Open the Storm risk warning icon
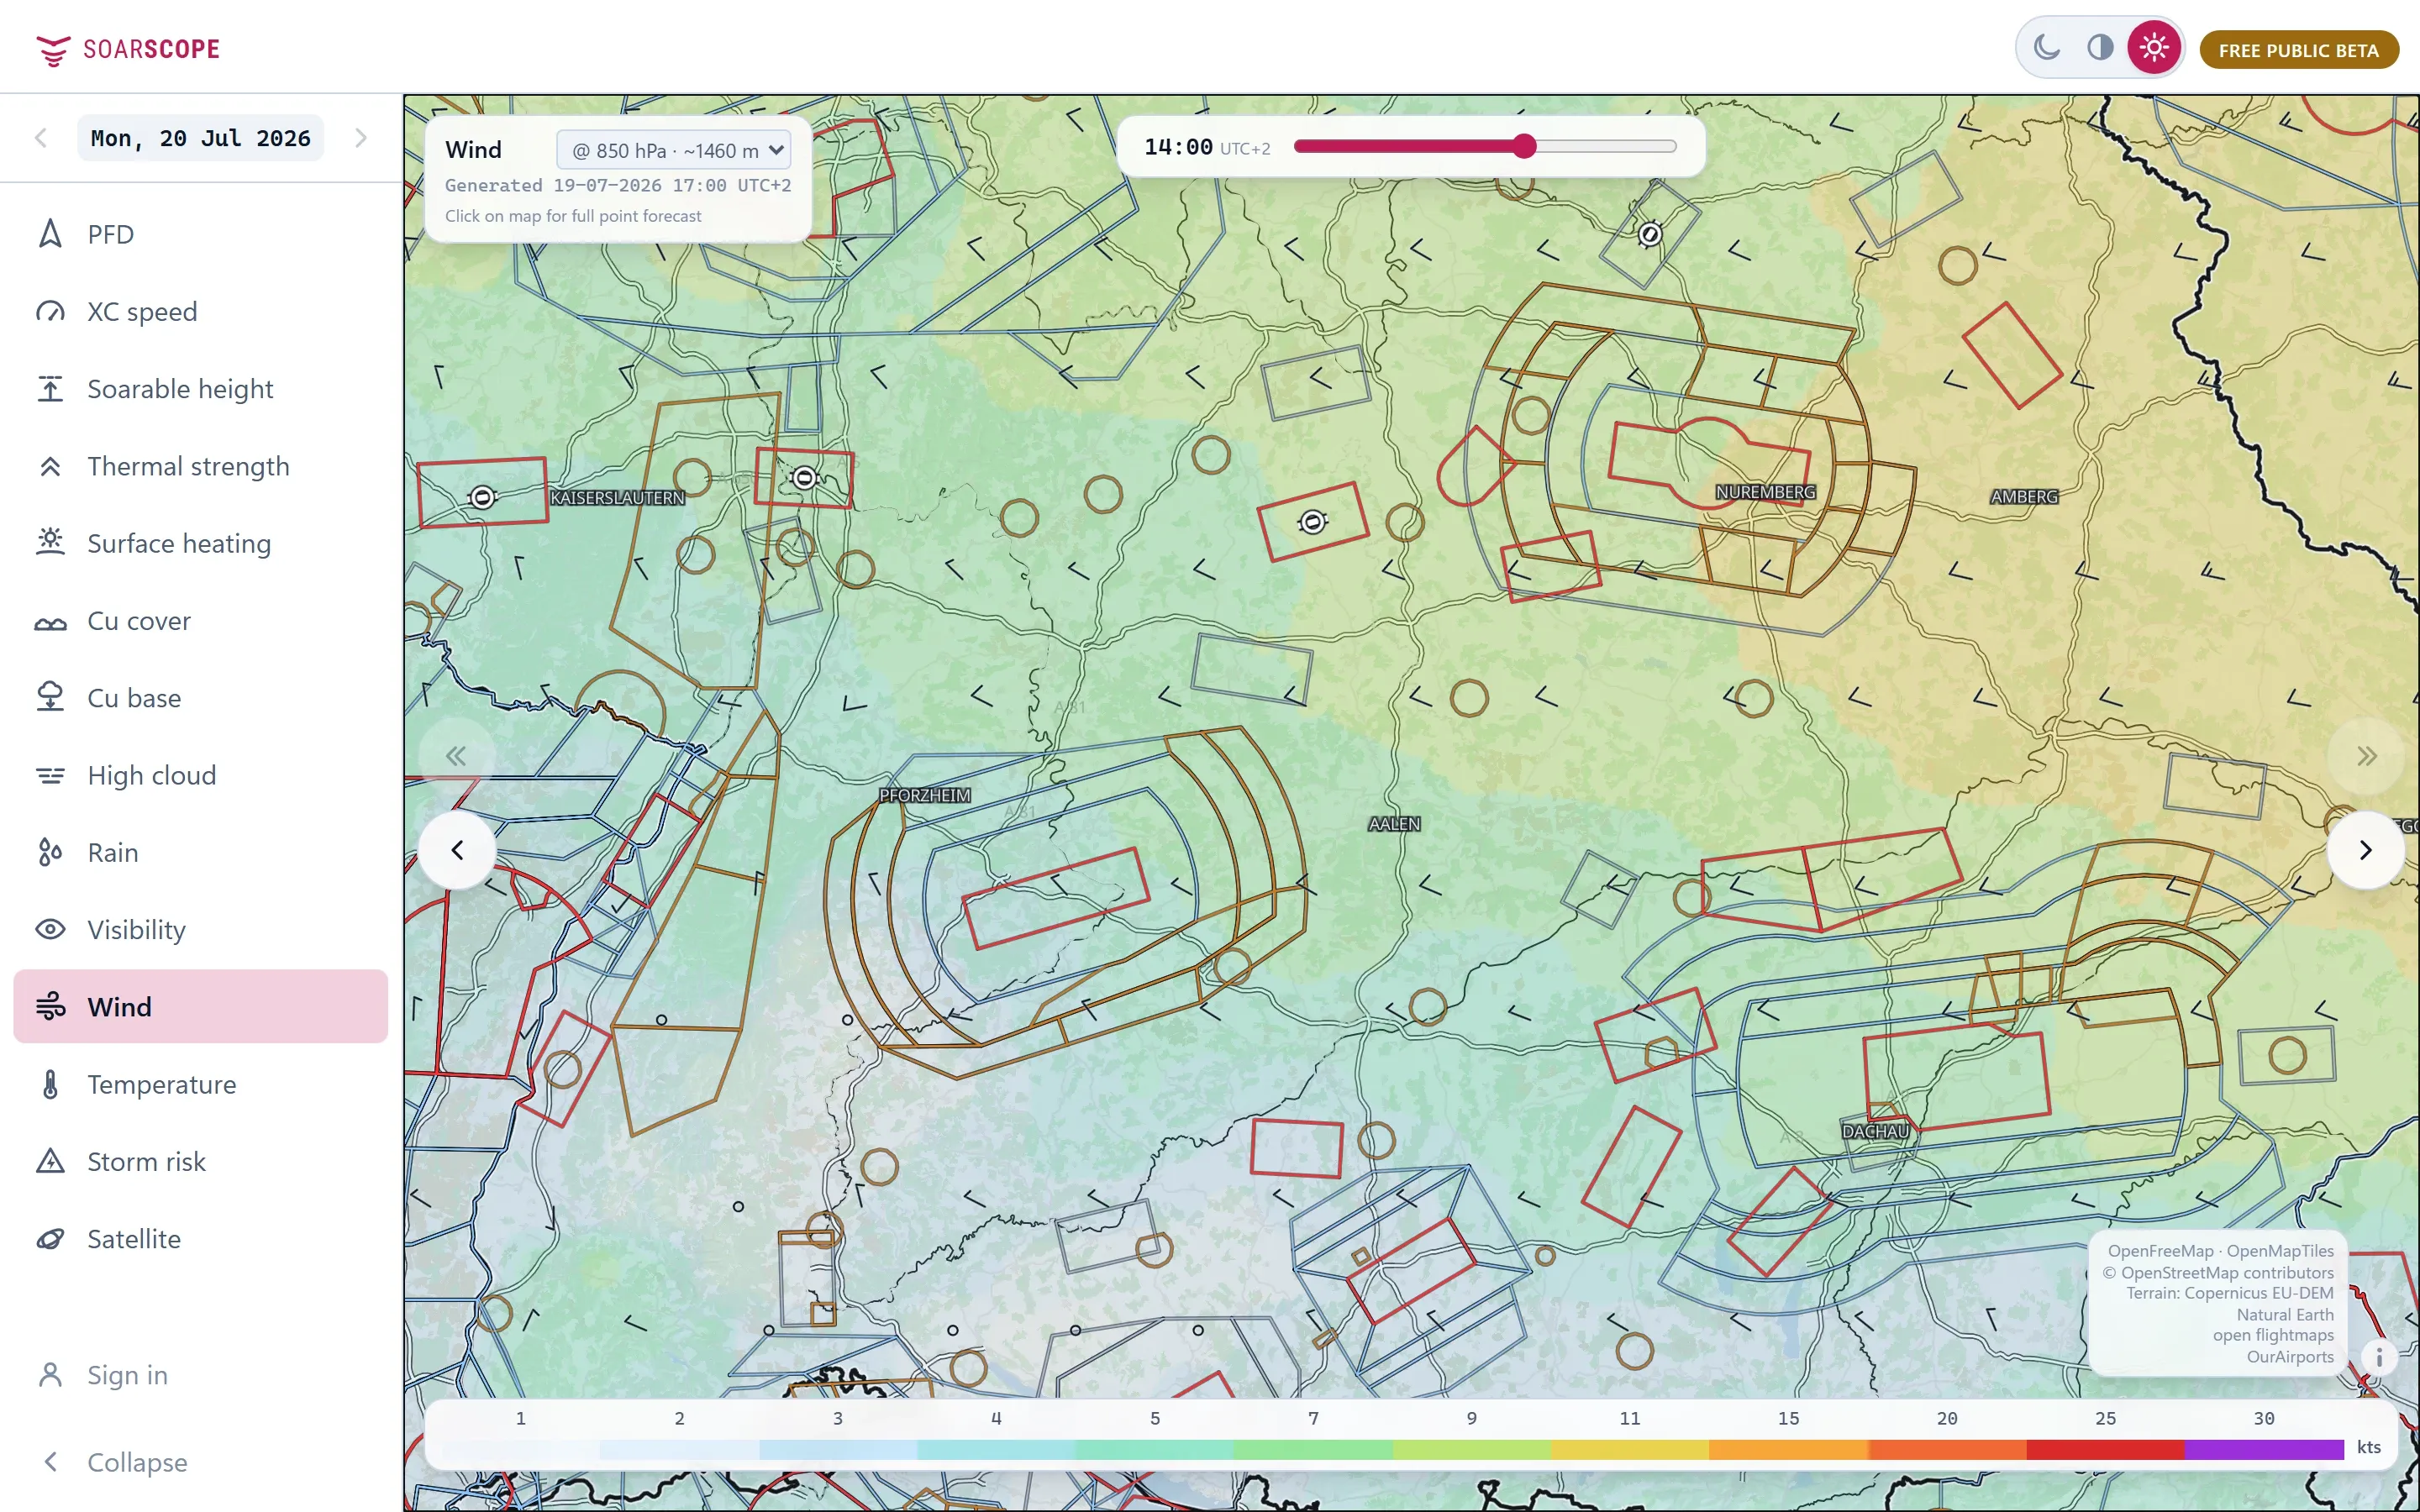Screen dimensions: 2420x1512 tap(50, 1162)
